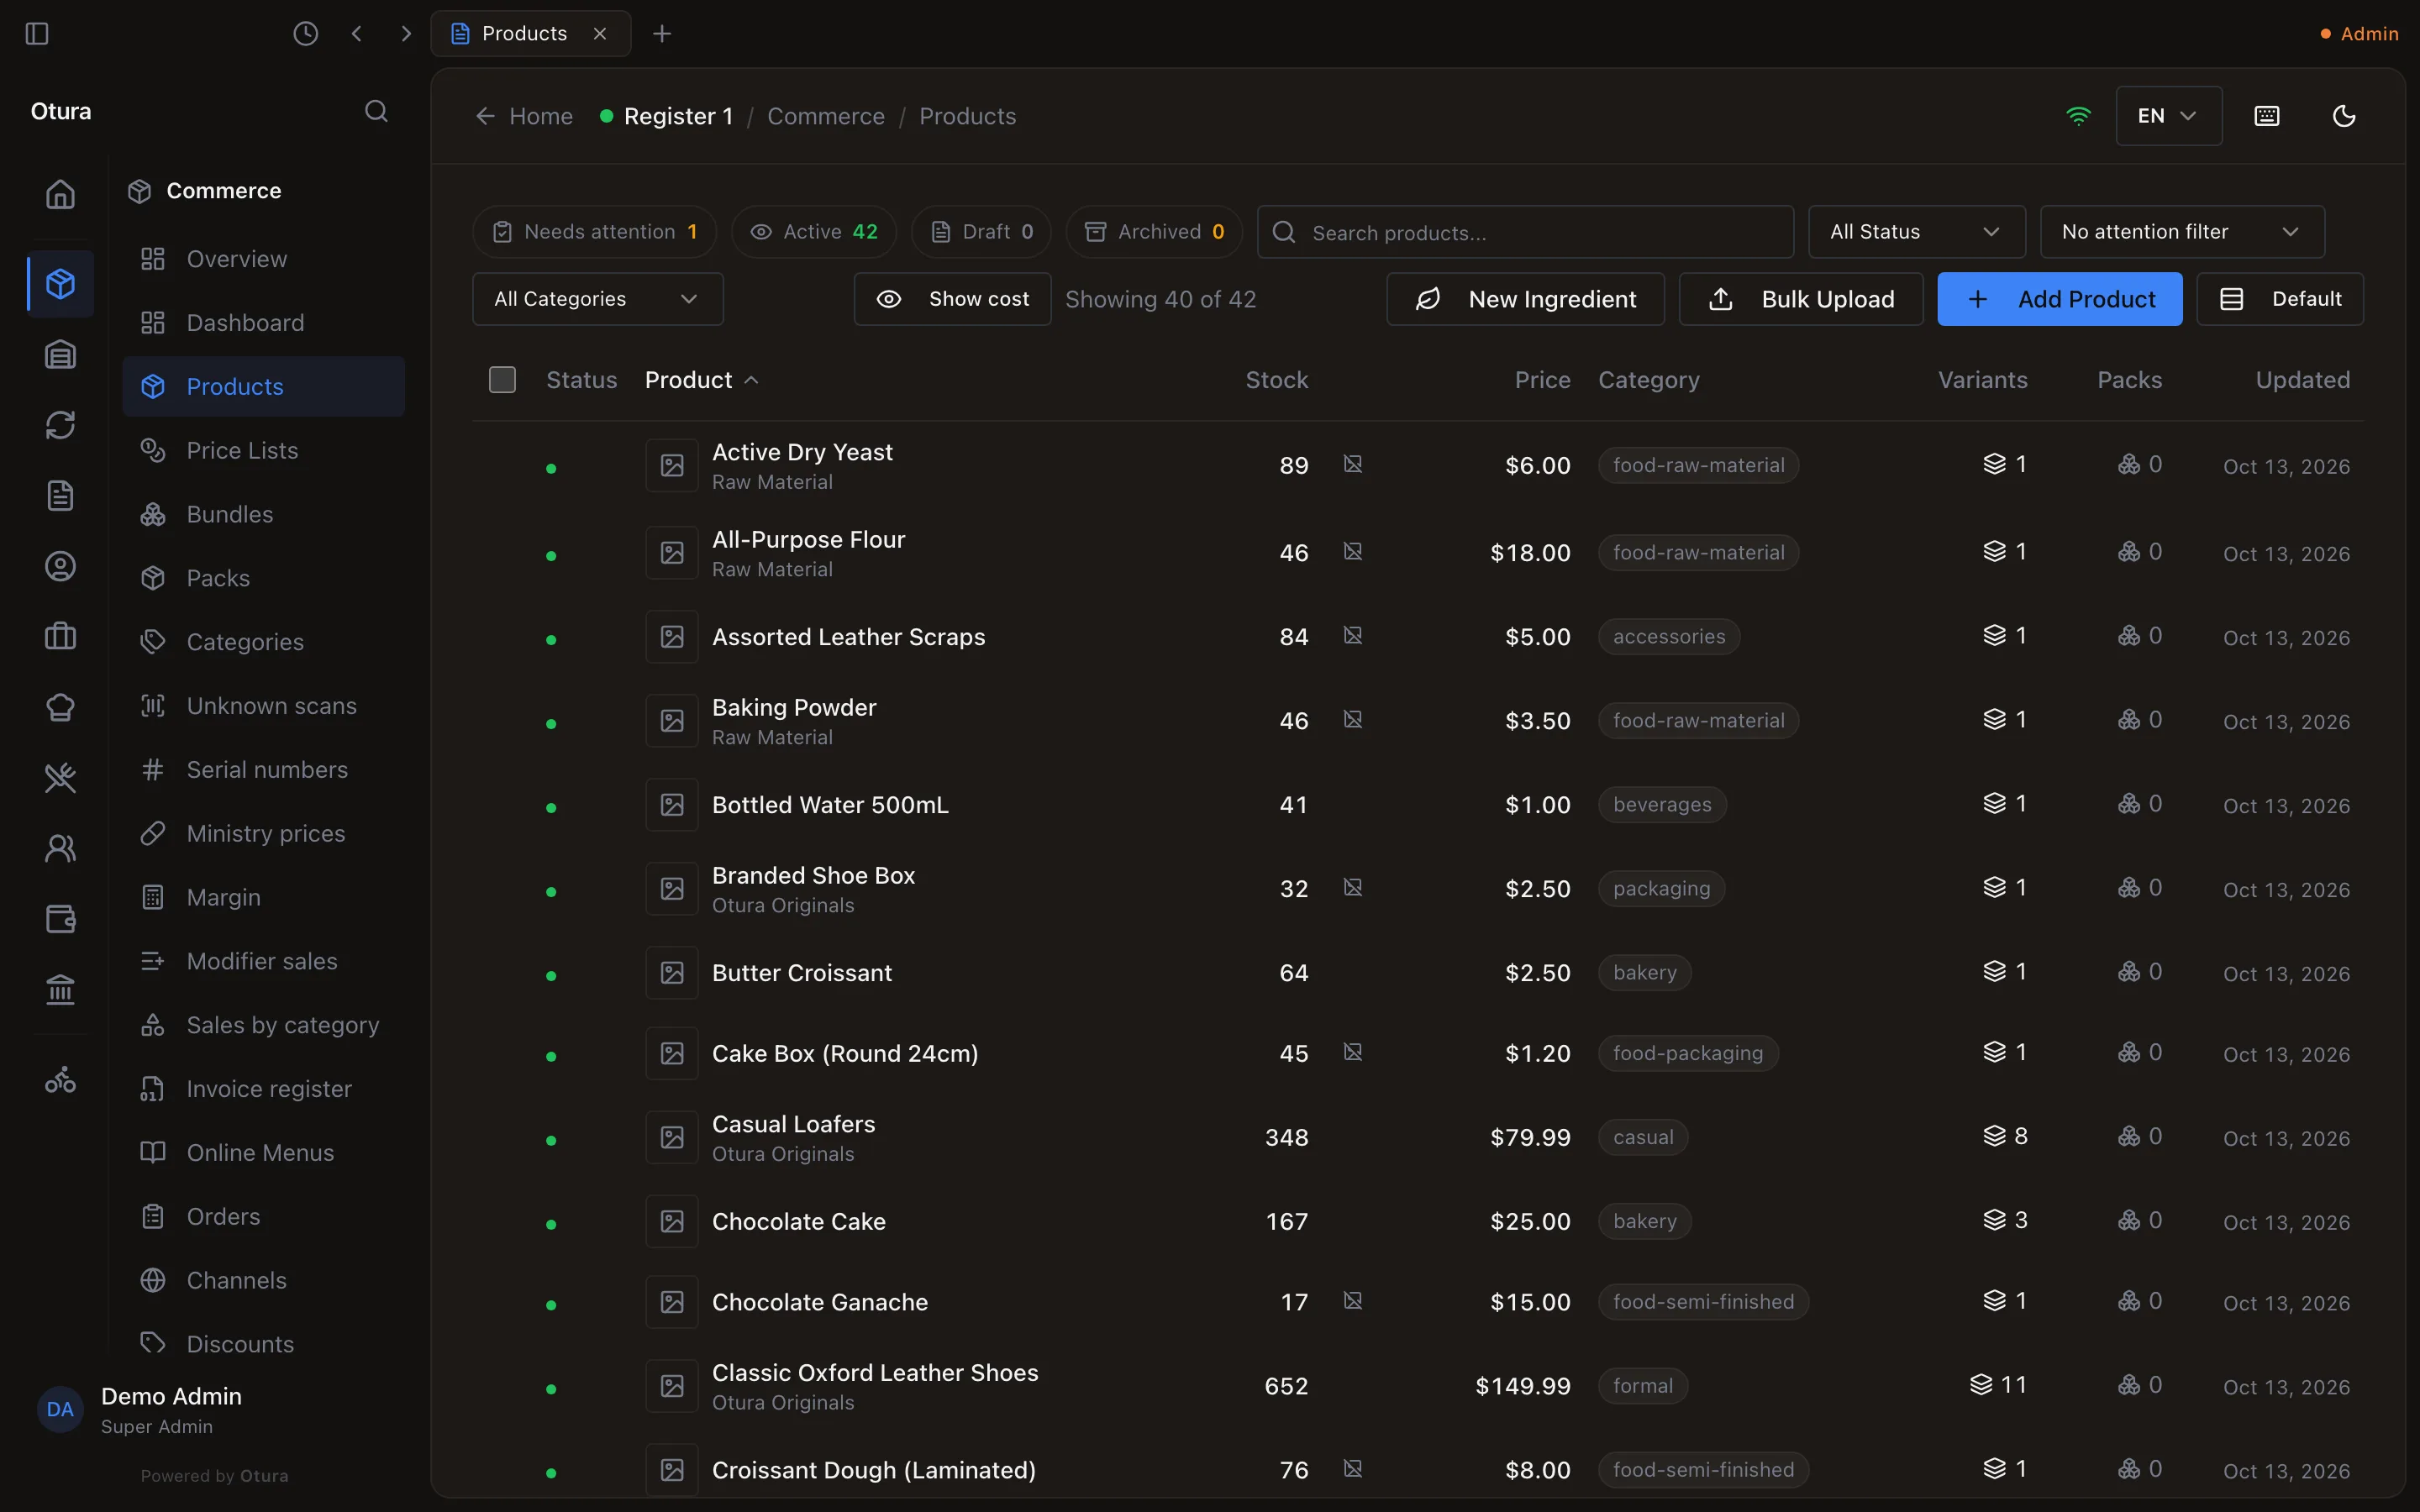Open Bundles in the Commerce menu
Screen dimensions: 2420x1512
(x=264, y=514)
